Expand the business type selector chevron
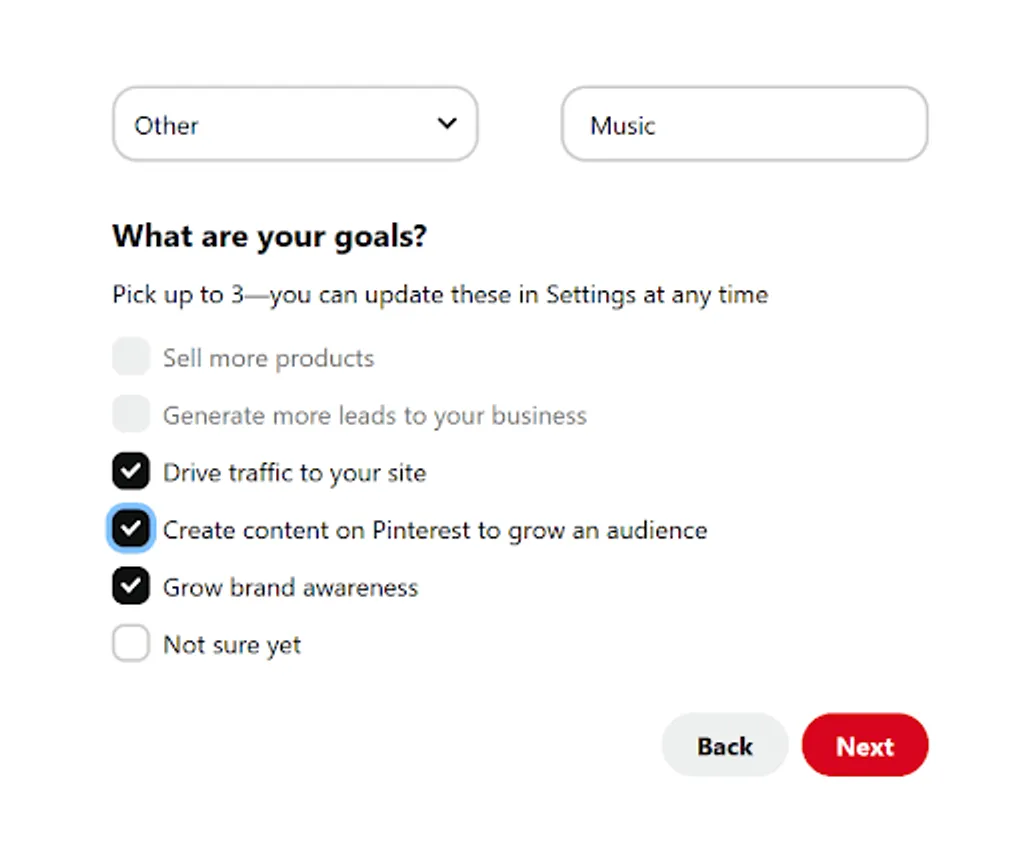This screenshot has height=860, width=1024. [x=447, y=124]
